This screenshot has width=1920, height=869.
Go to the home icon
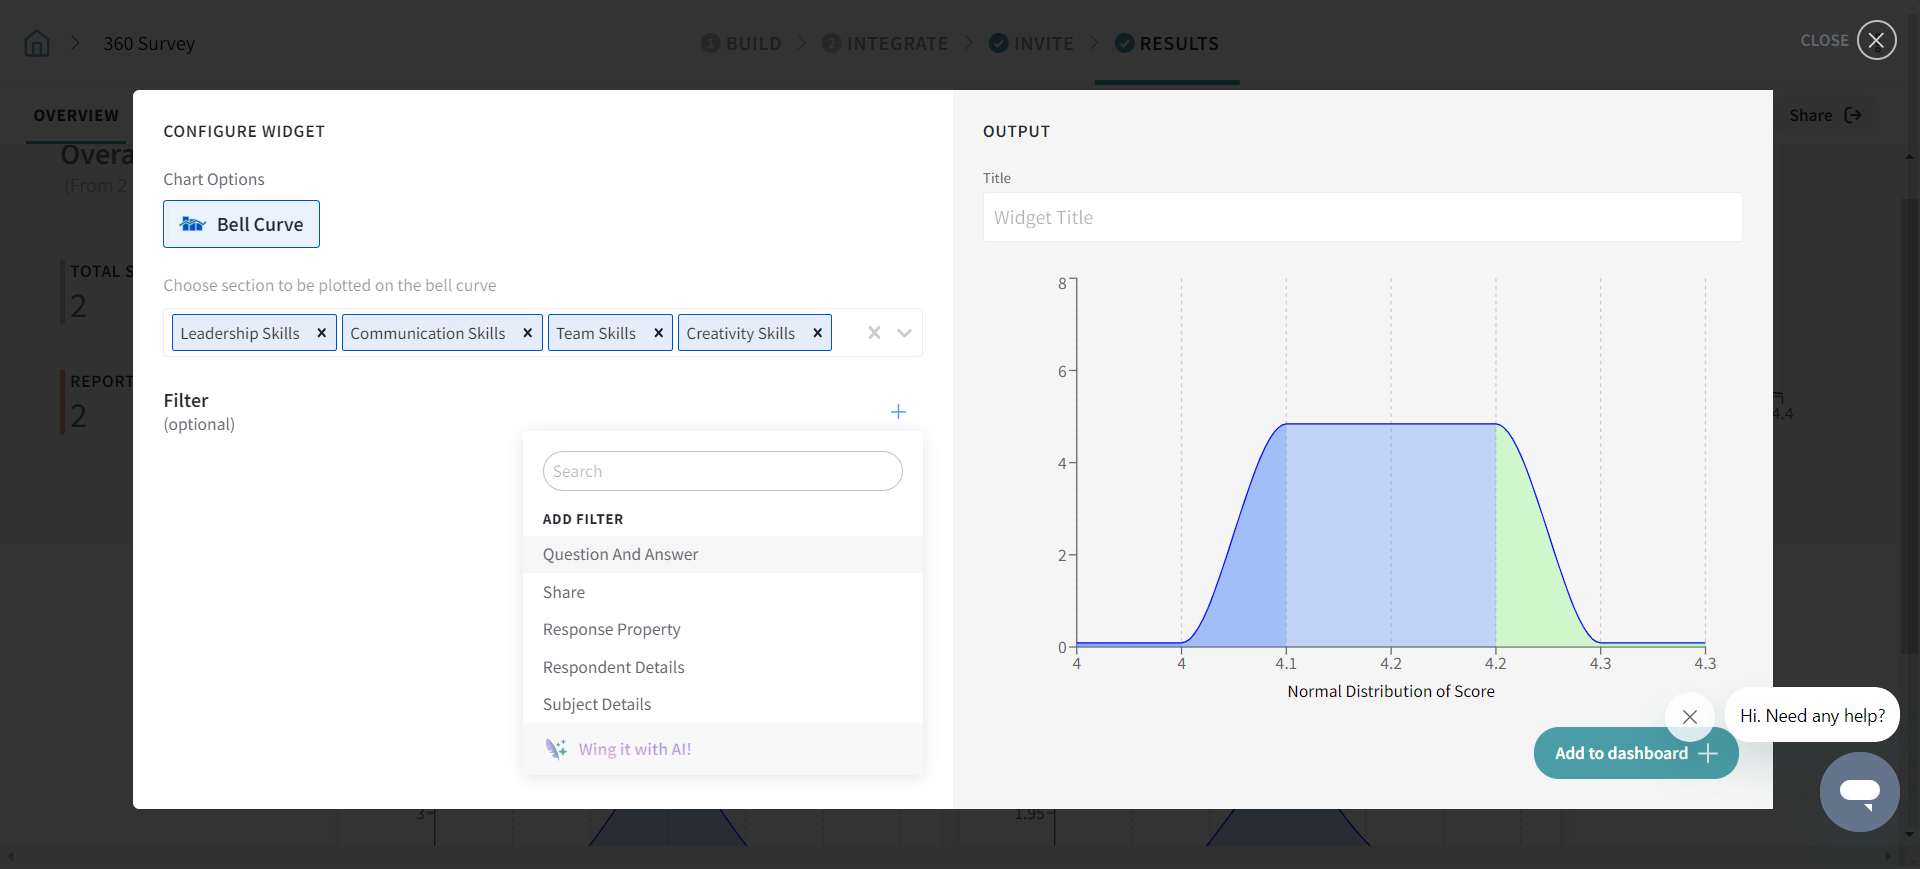click(x=37, y=44)
